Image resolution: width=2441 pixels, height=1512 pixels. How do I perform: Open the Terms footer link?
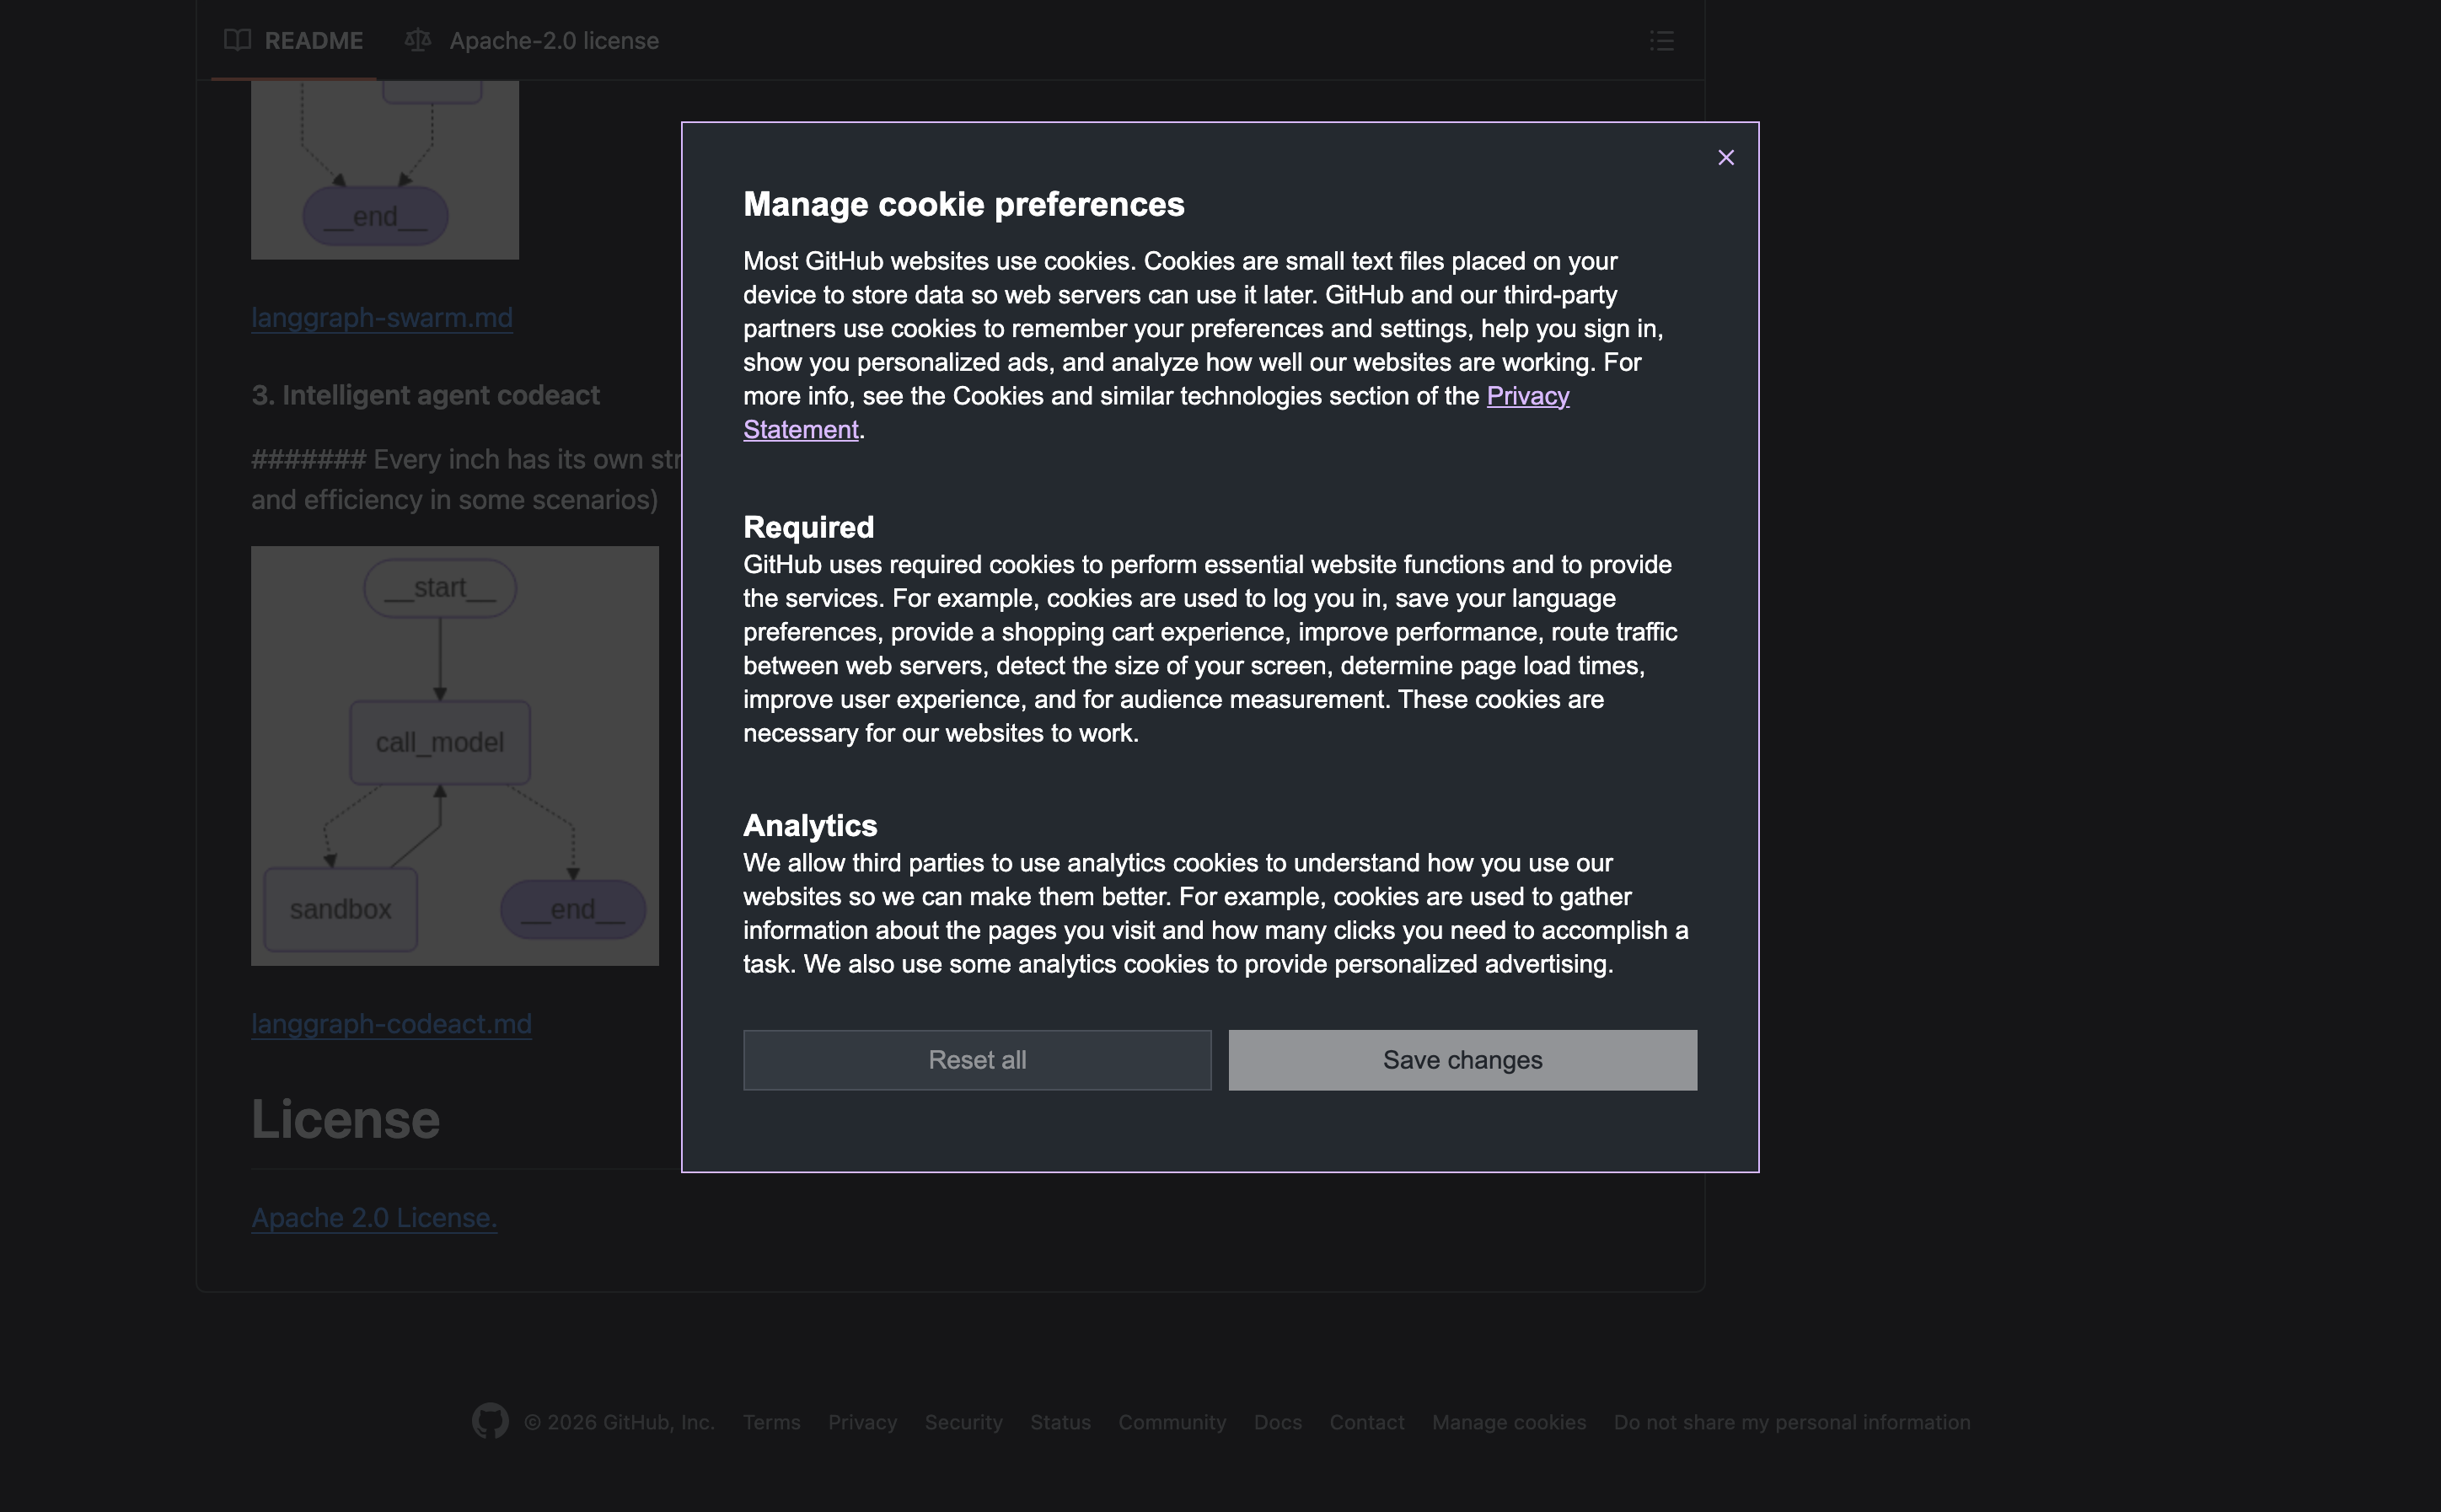pos(771,1422)
